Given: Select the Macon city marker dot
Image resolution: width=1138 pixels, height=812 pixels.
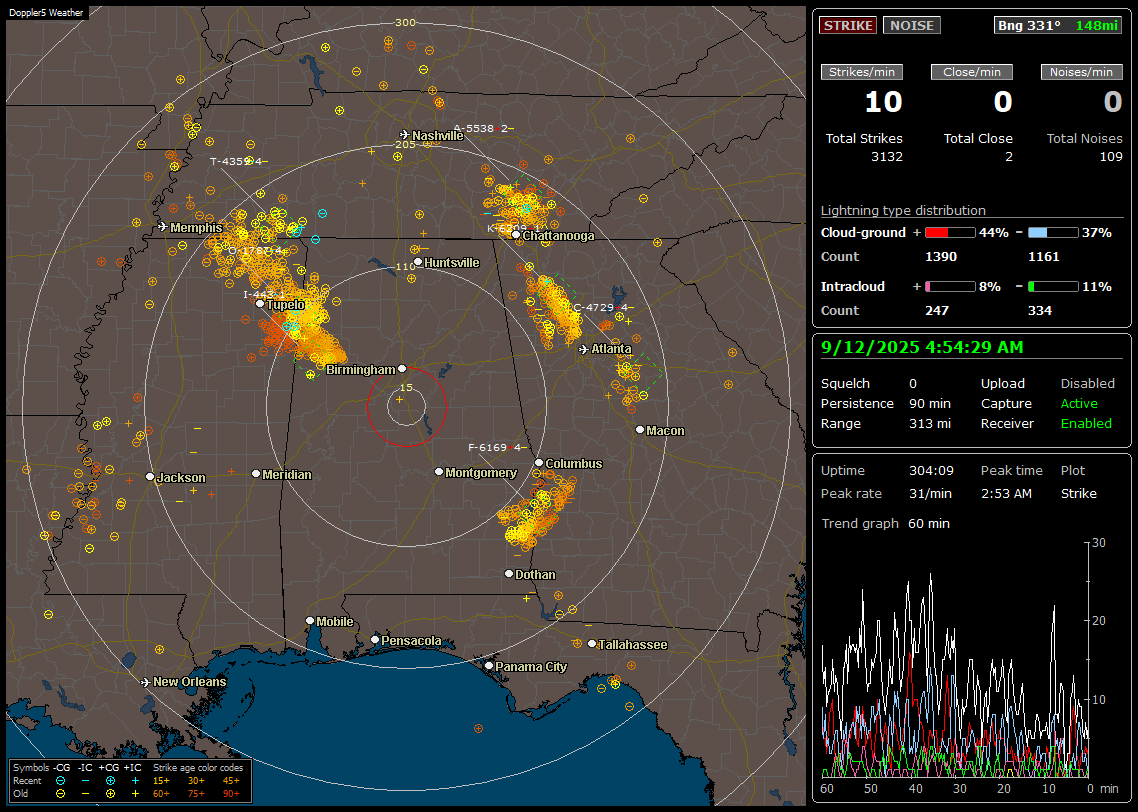Looking at the screenshot, I should [x=639, y=430].
